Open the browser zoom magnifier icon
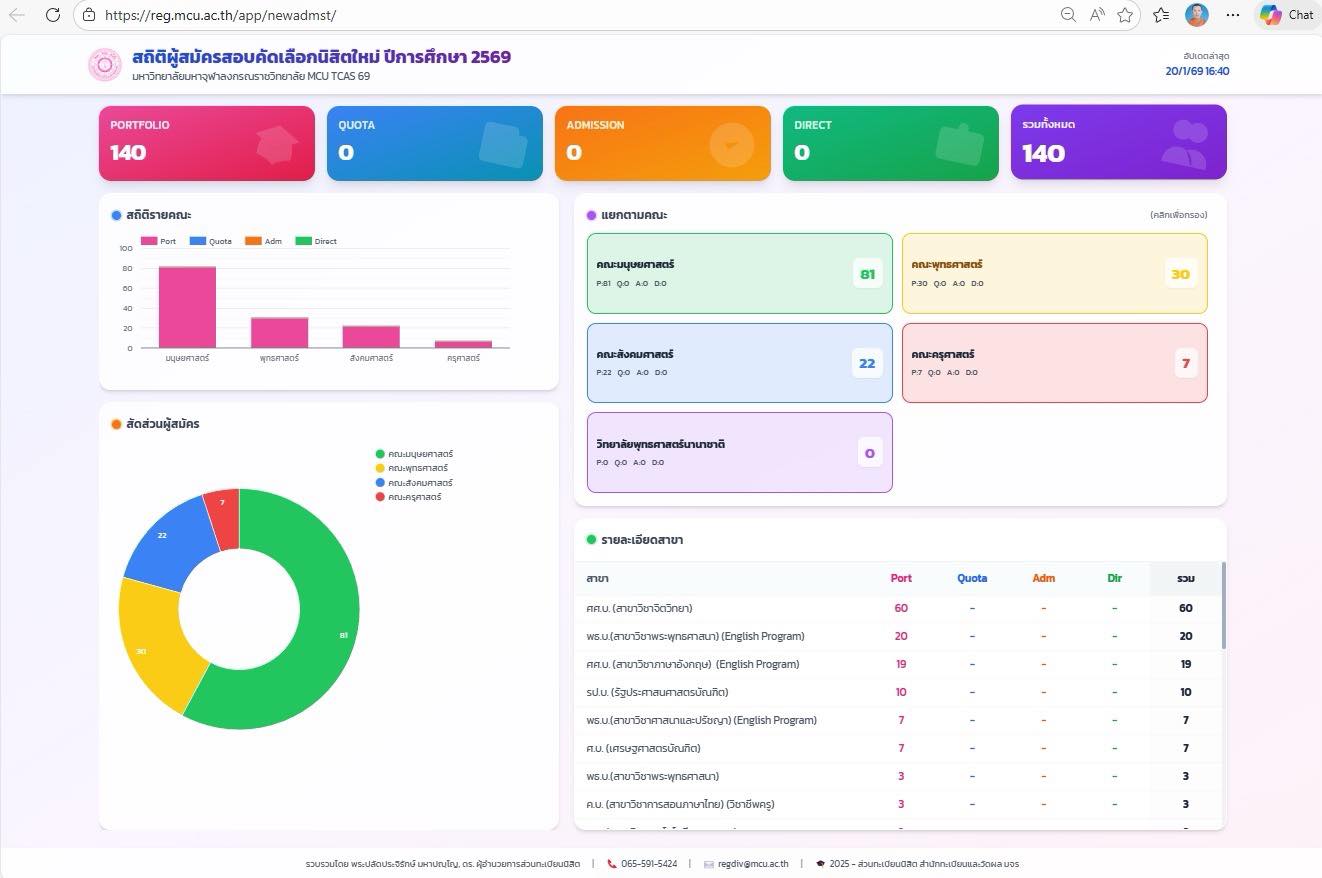The image size is (1322, 878). [x=1068, y=15]
